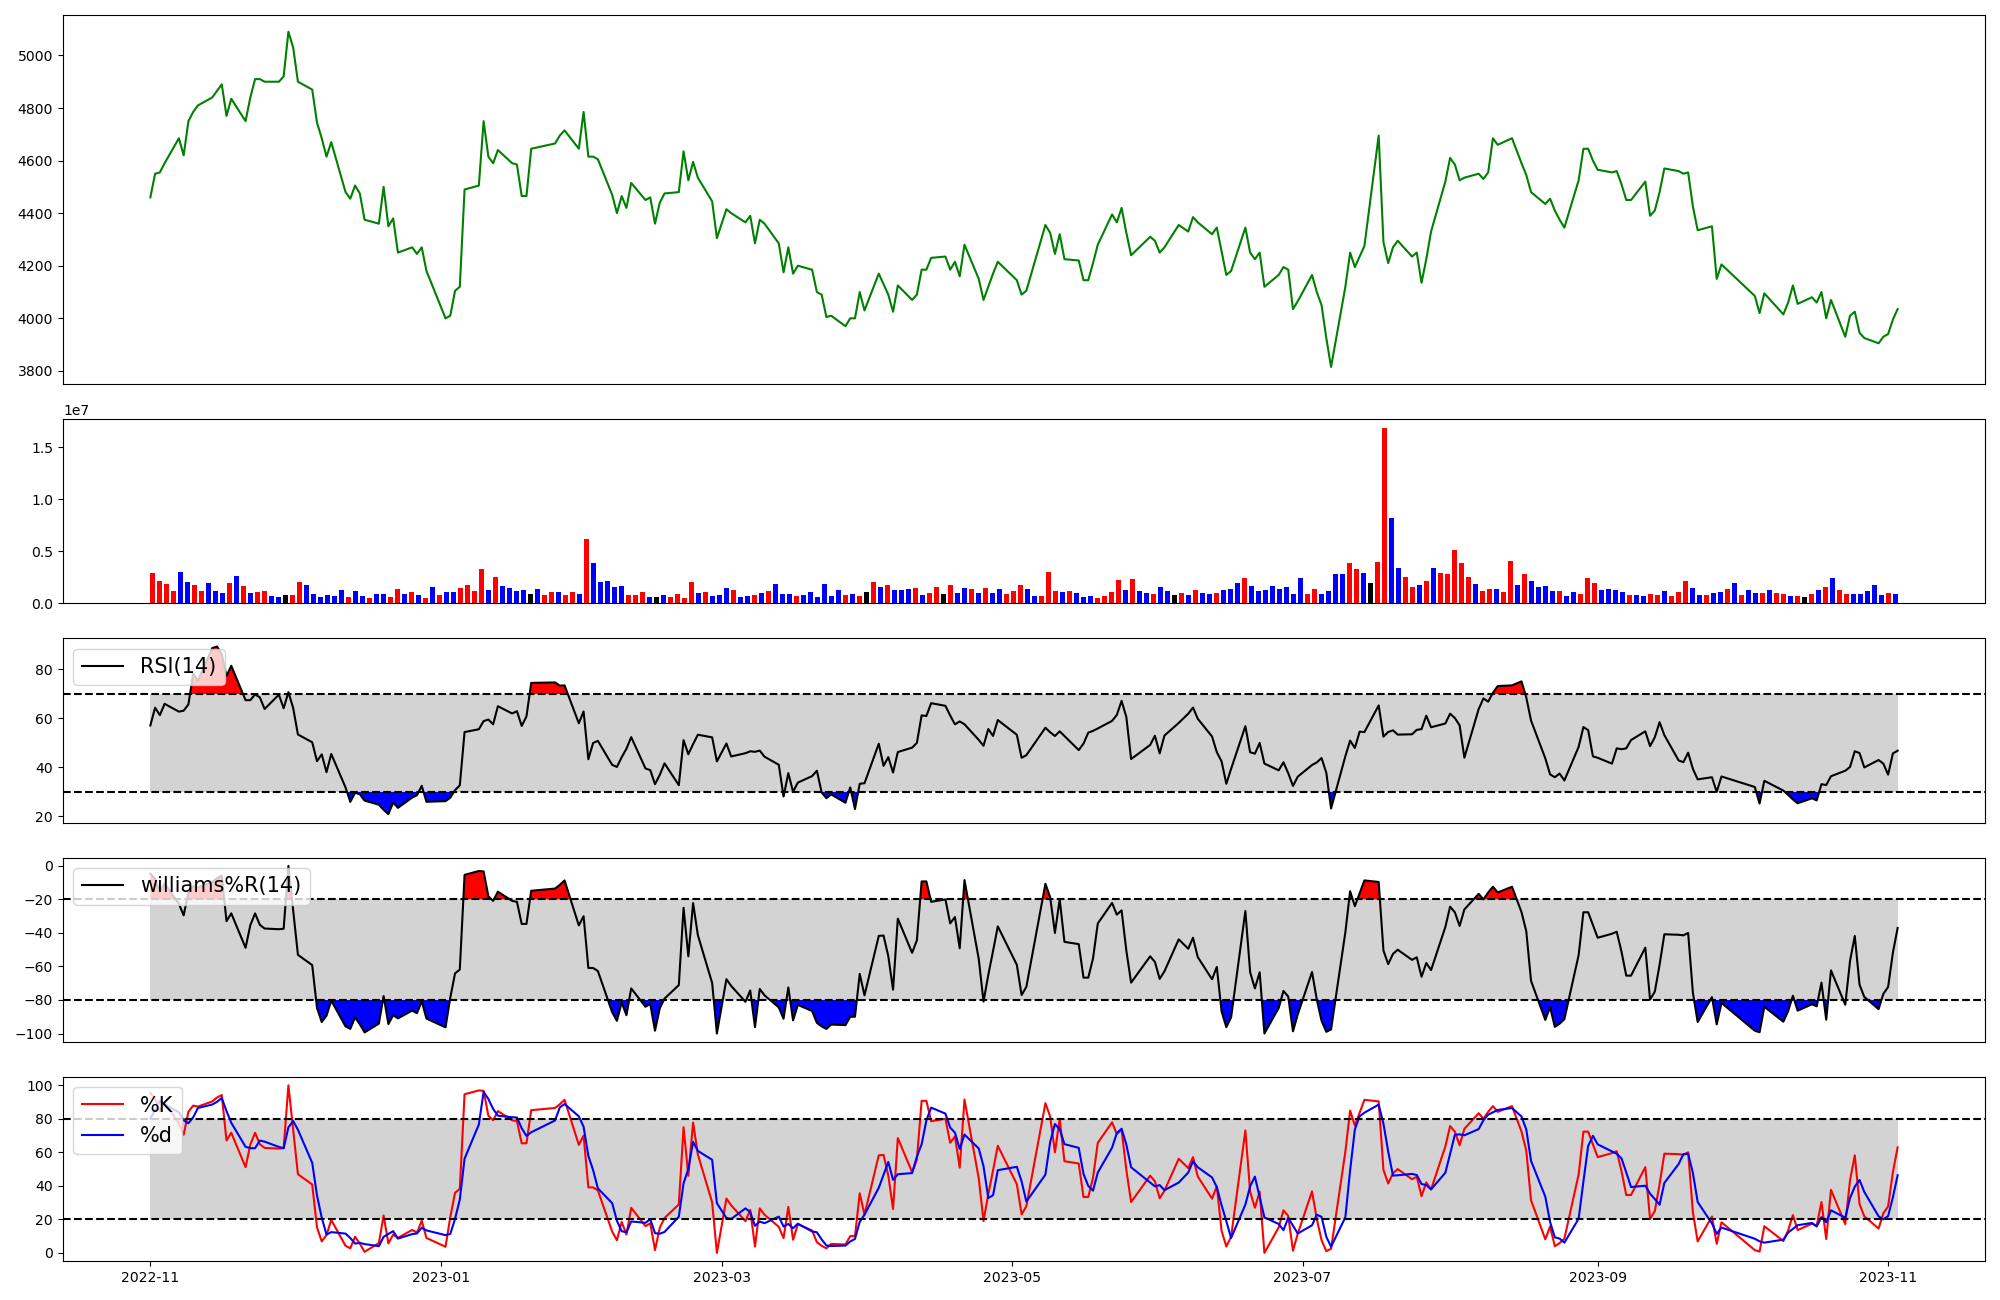2000x1300 pixels.
Task: Click the red %K legend line sample
Action: point(102,1104)
